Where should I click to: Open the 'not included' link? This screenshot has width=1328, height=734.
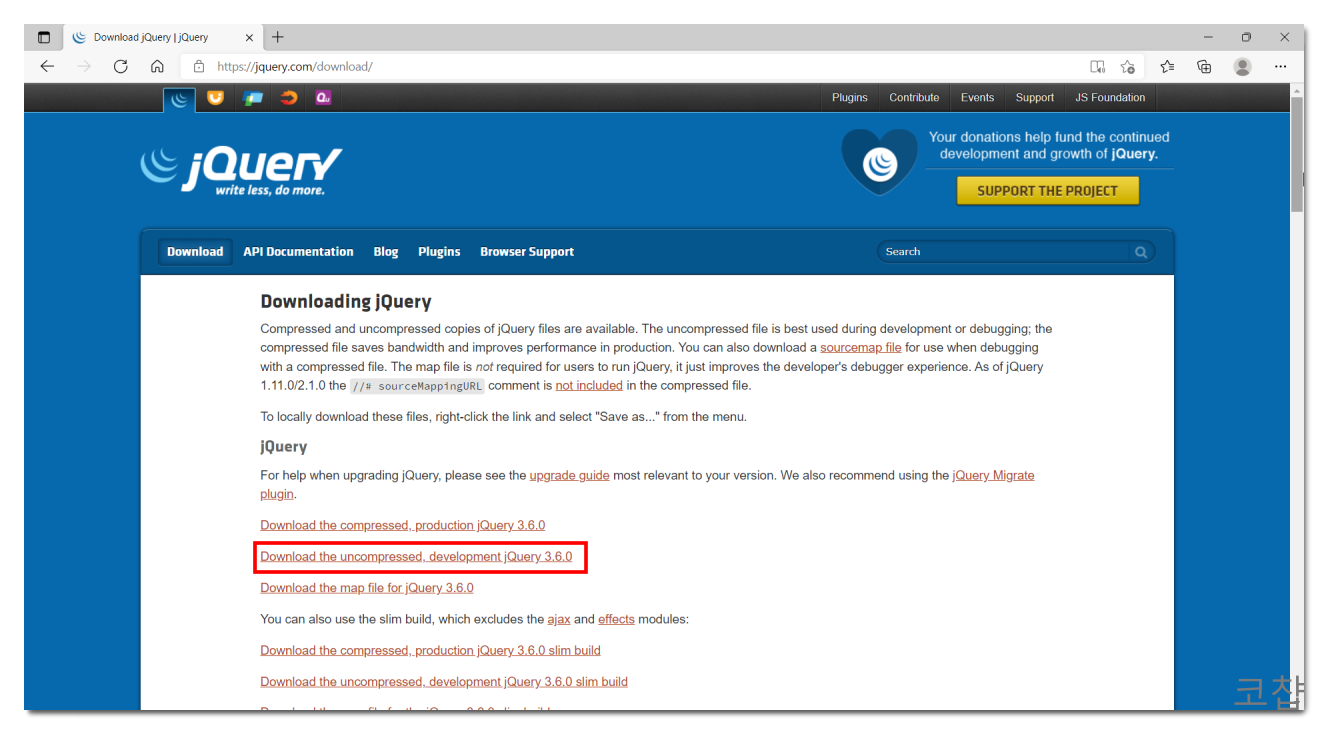pos(589,386)
